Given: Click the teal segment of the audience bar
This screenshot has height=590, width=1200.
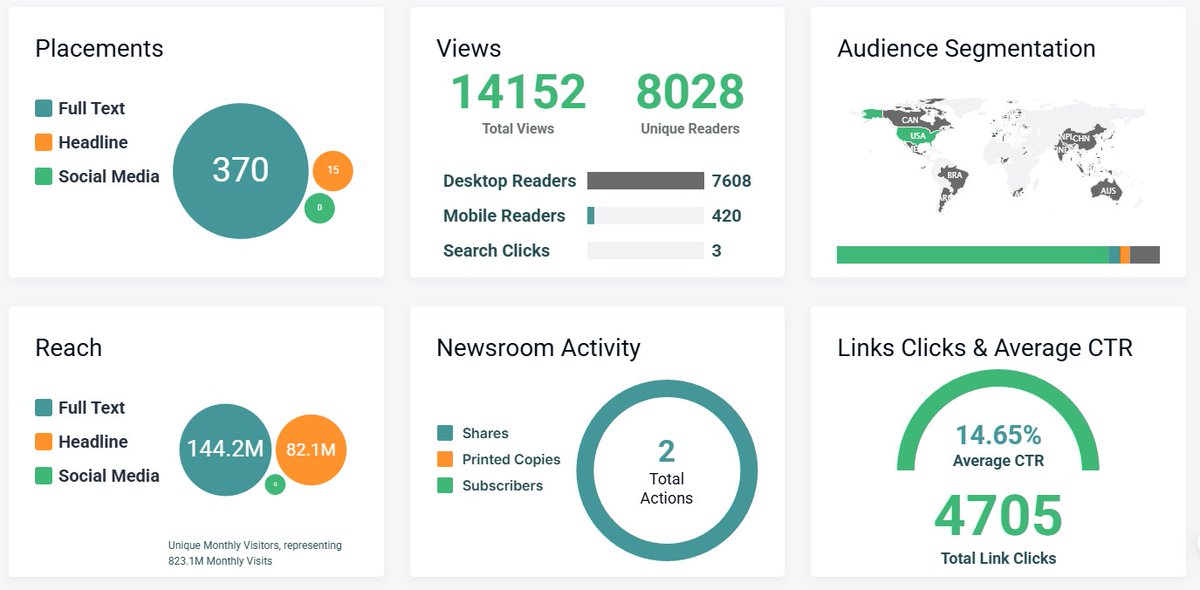Looking at the screenshot, I should 1115,255.
